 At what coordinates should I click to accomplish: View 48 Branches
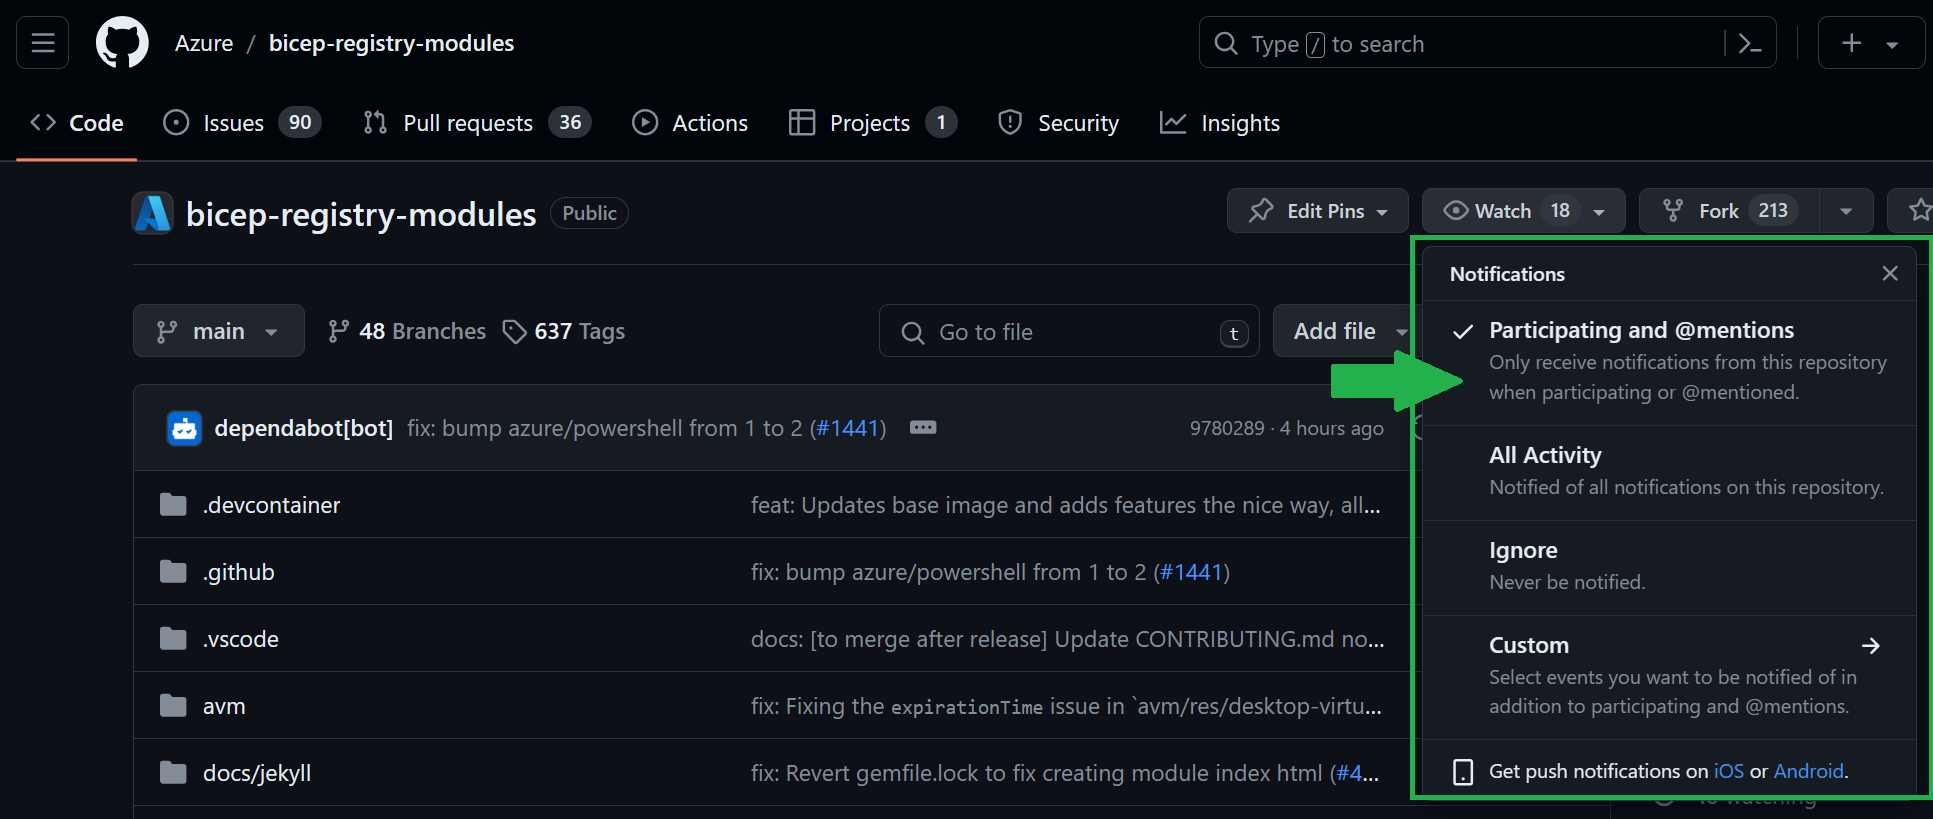point(407,331)
